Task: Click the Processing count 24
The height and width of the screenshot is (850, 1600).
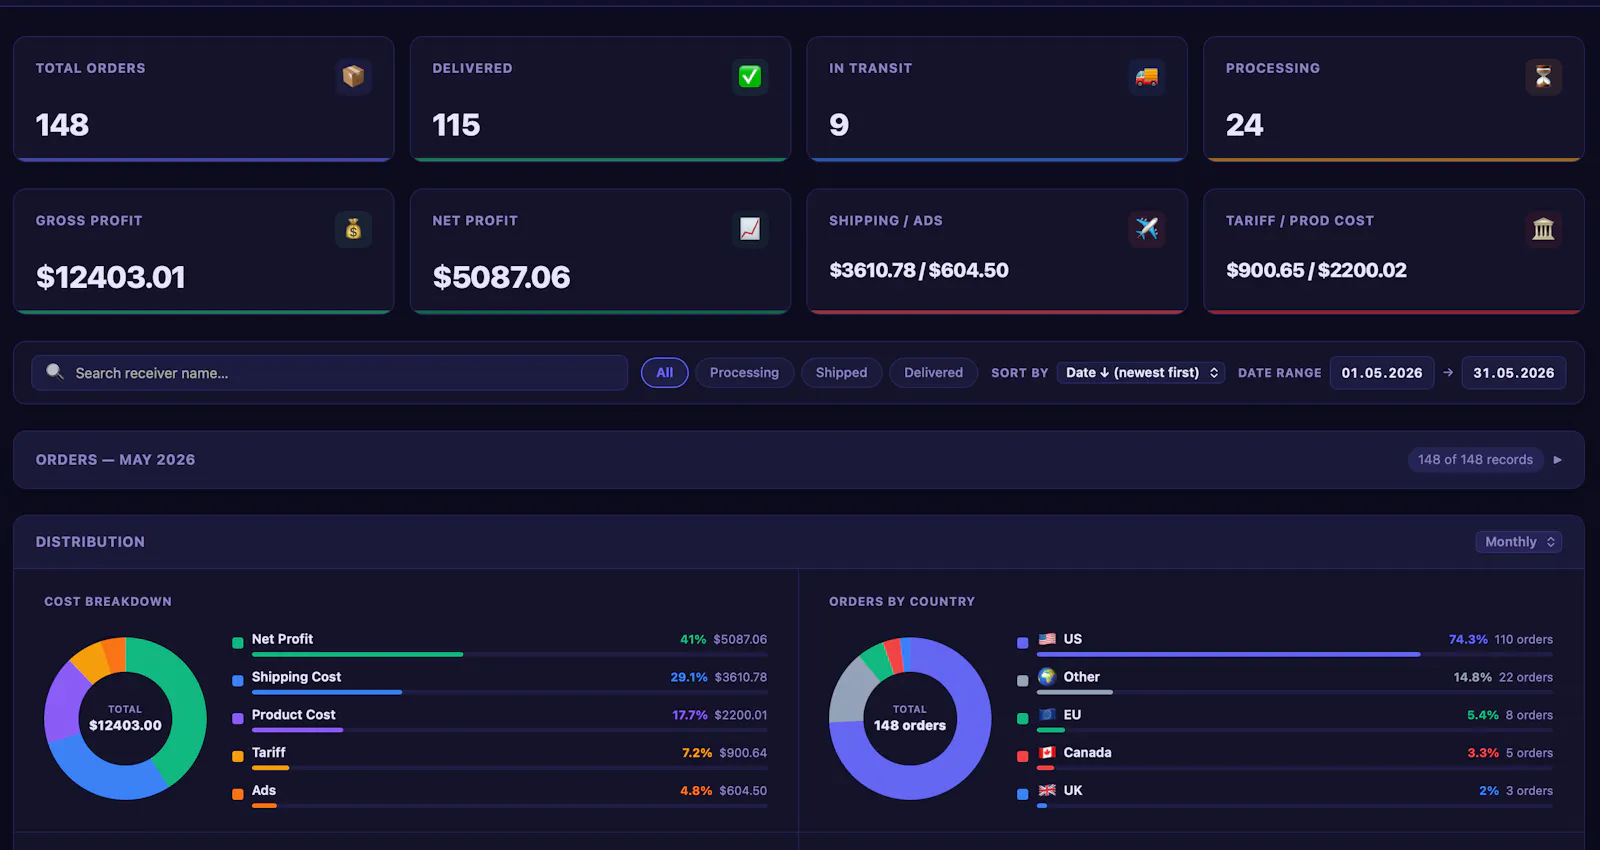Action: point(1245,125)
